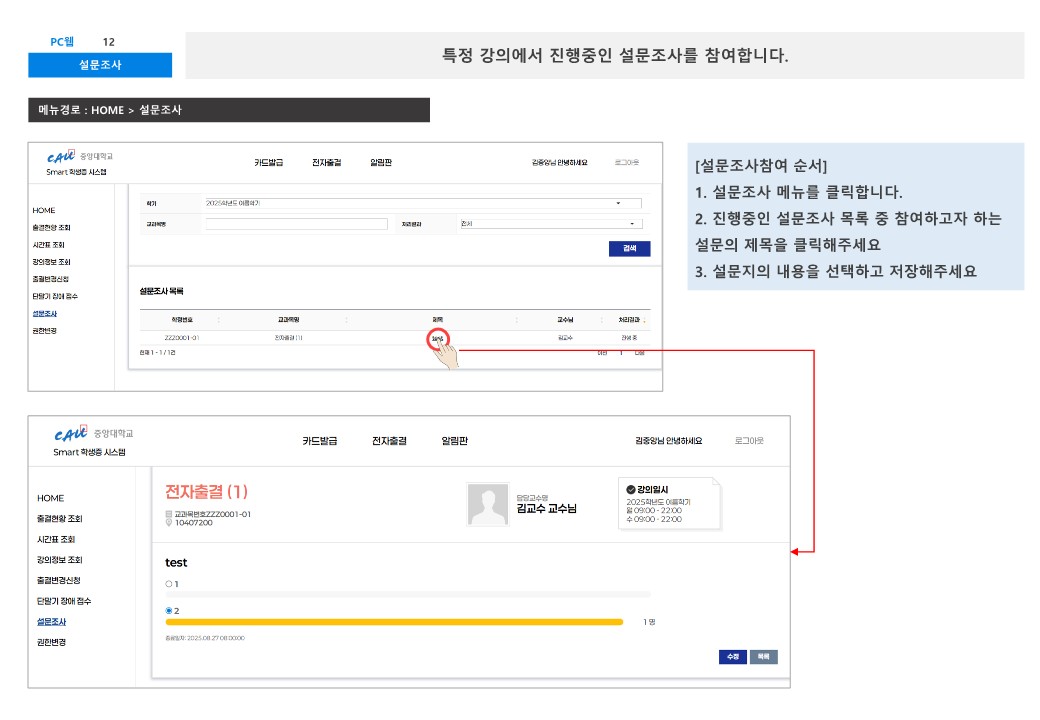Click 메뉴경로 : HOME > 설문조사 breadcrumb bar

point(229,110)
